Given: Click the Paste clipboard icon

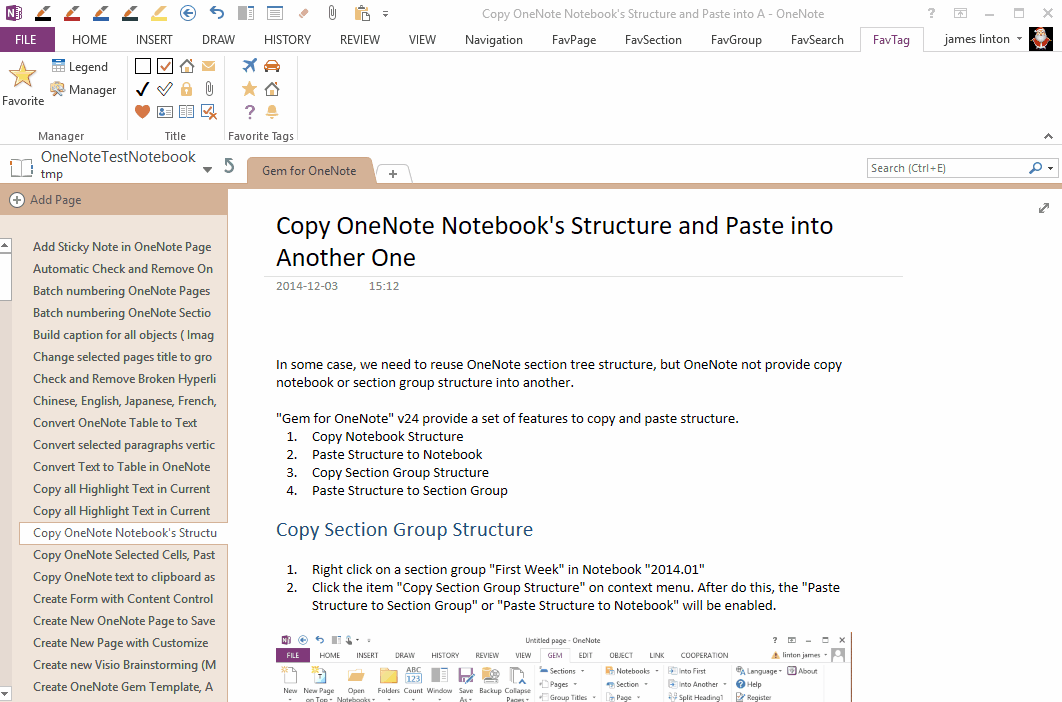Looking at the screenshot, I should [x=362, y=13].
